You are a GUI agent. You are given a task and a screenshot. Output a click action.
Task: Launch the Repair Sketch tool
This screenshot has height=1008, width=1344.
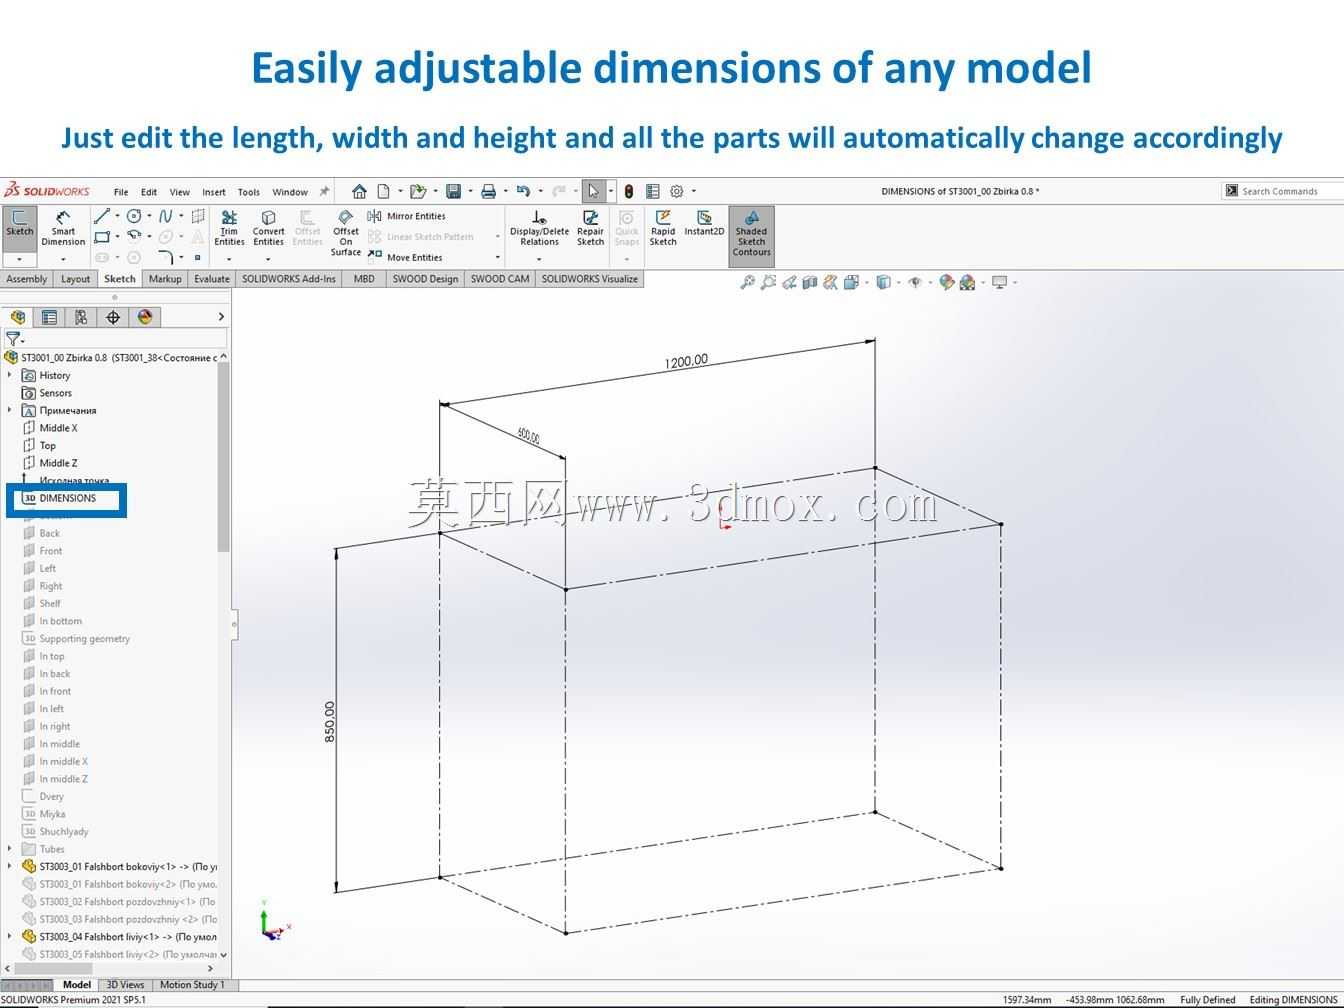click(x=590, y=229)
